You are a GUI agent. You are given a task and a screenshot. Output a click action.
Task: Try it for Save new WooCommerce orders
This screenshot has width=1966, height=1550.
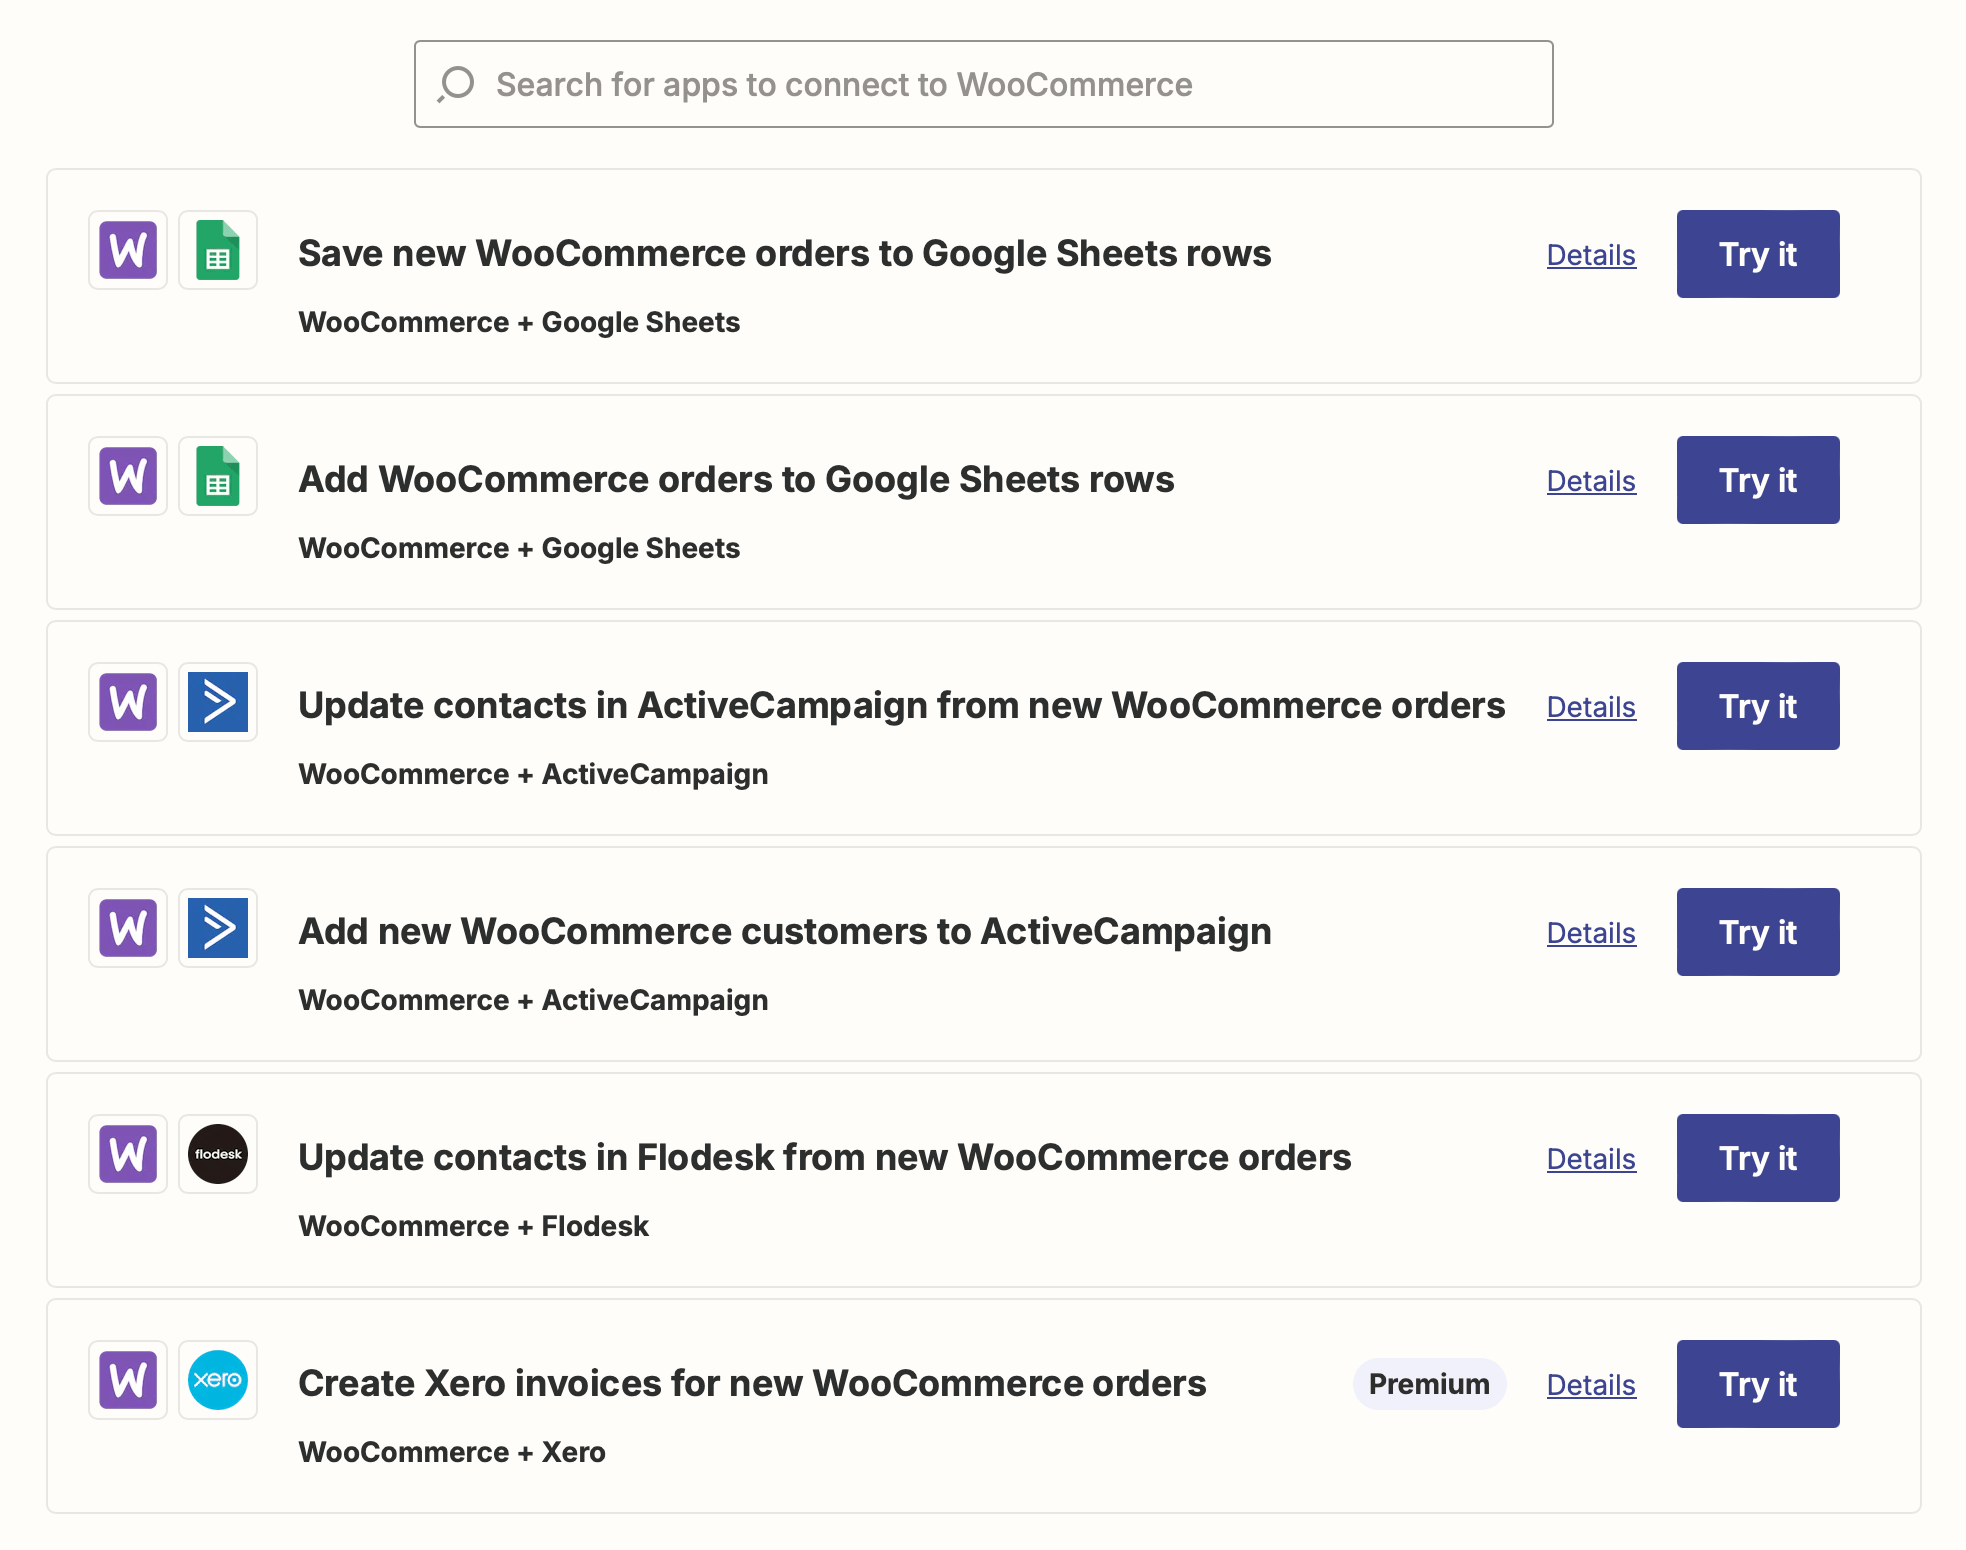point(1757,254)
